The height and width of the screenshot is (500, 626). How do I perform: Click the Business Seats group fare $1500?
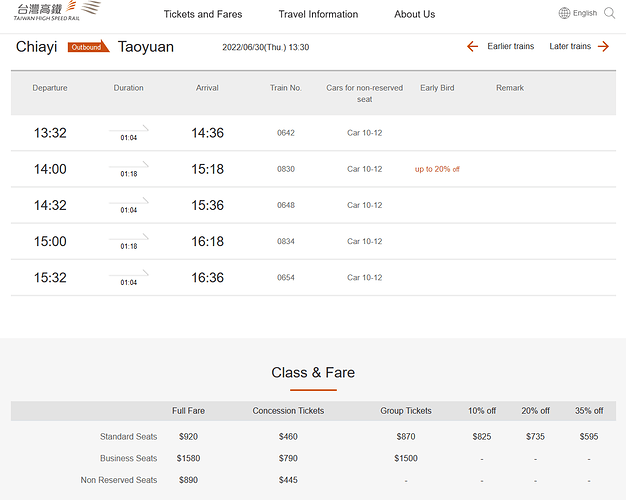[406, 458]
